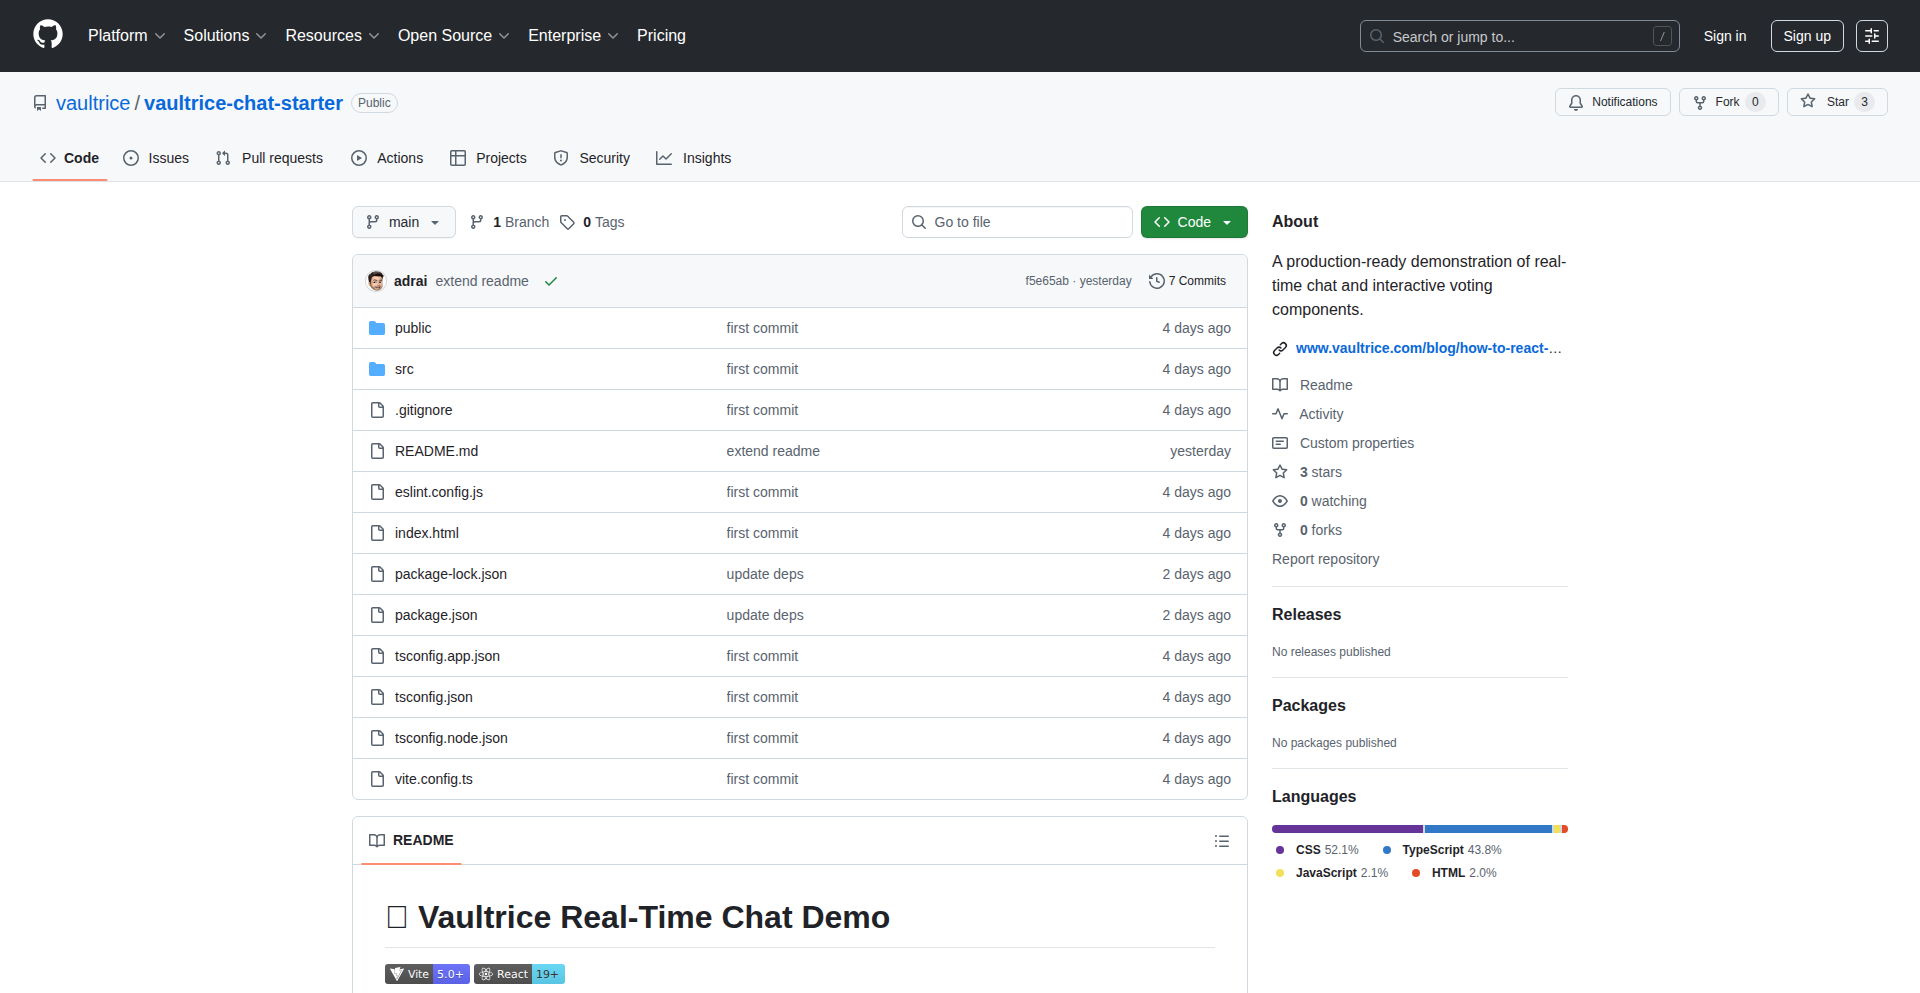Click the Notifications bell button
This screenshot has width=1920, height=993.
(1612, 102)
